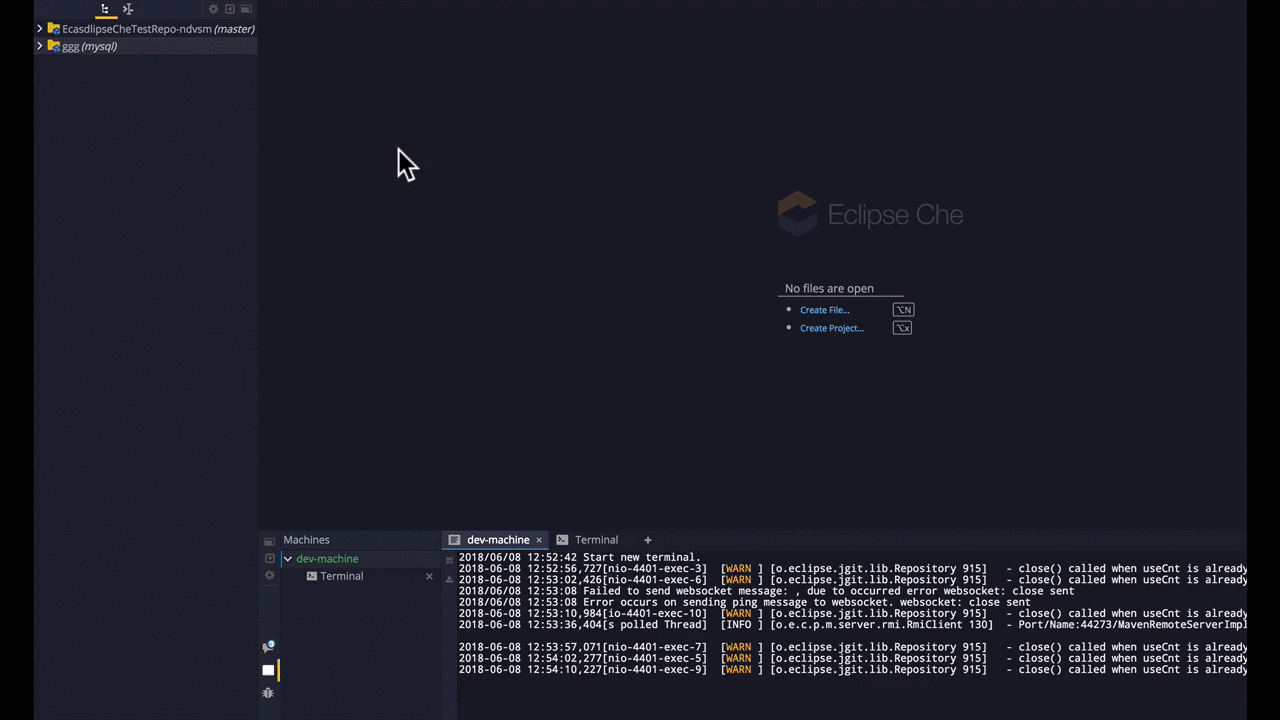Open the Debug panel bug icon
This screenshot has height=720, width=1280.
tap(268, 692)
